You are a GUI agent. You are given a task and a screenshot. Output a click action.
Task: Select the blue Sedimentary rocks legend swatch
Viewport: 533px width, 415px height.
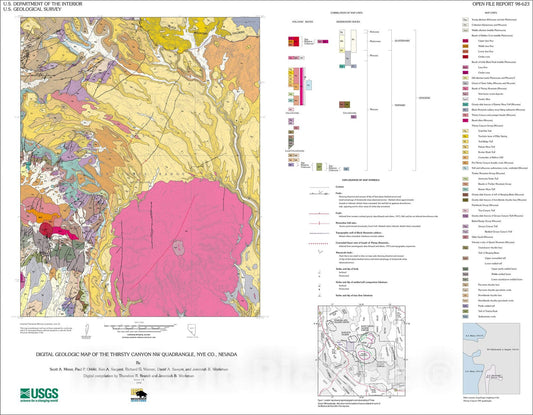tap(465, 317)
